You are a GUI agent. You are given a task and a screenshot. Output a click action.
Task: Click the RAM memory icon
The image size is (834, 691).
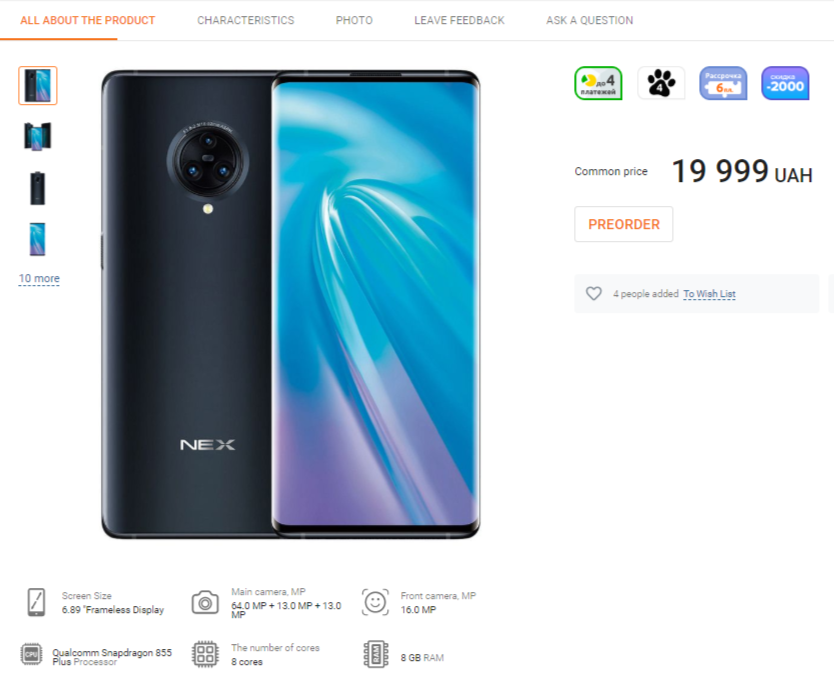376,654
